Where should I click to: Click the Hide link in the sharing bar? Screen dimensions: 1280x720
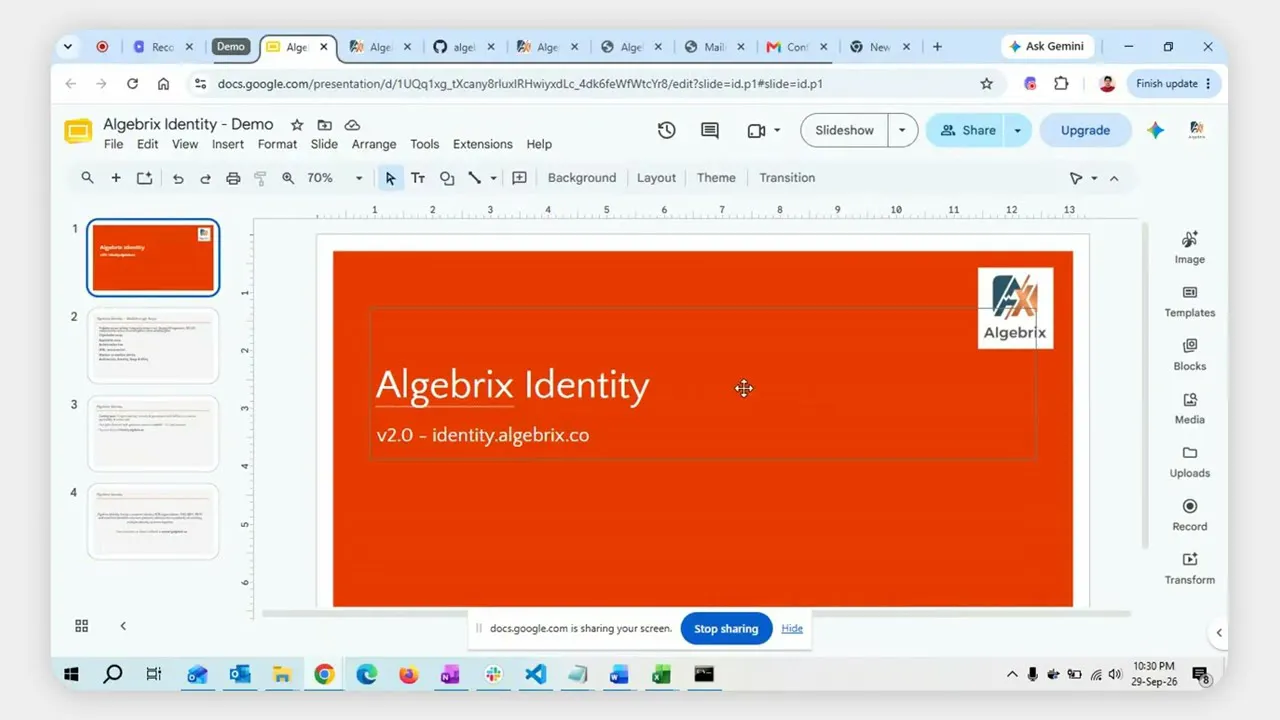pos(792,628)
